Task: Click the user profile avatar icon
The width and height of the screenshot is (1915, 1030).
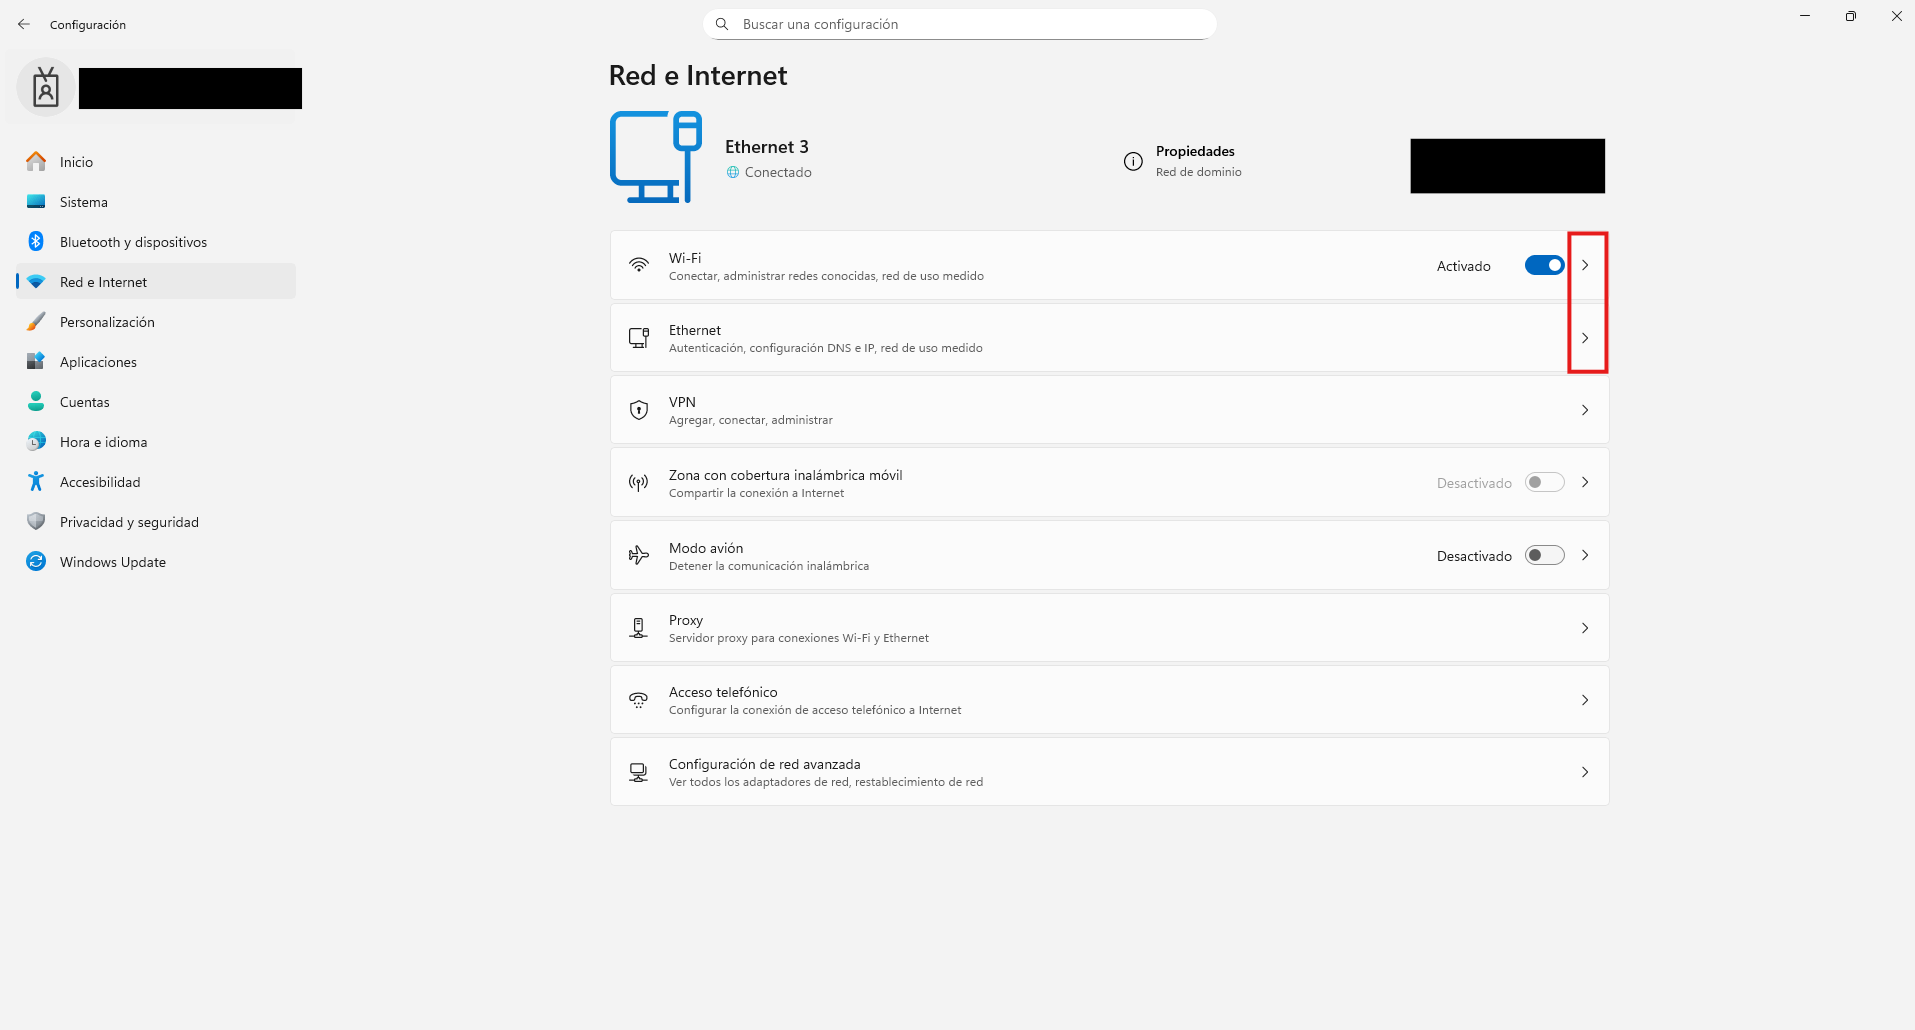Action: pos(45,88)
